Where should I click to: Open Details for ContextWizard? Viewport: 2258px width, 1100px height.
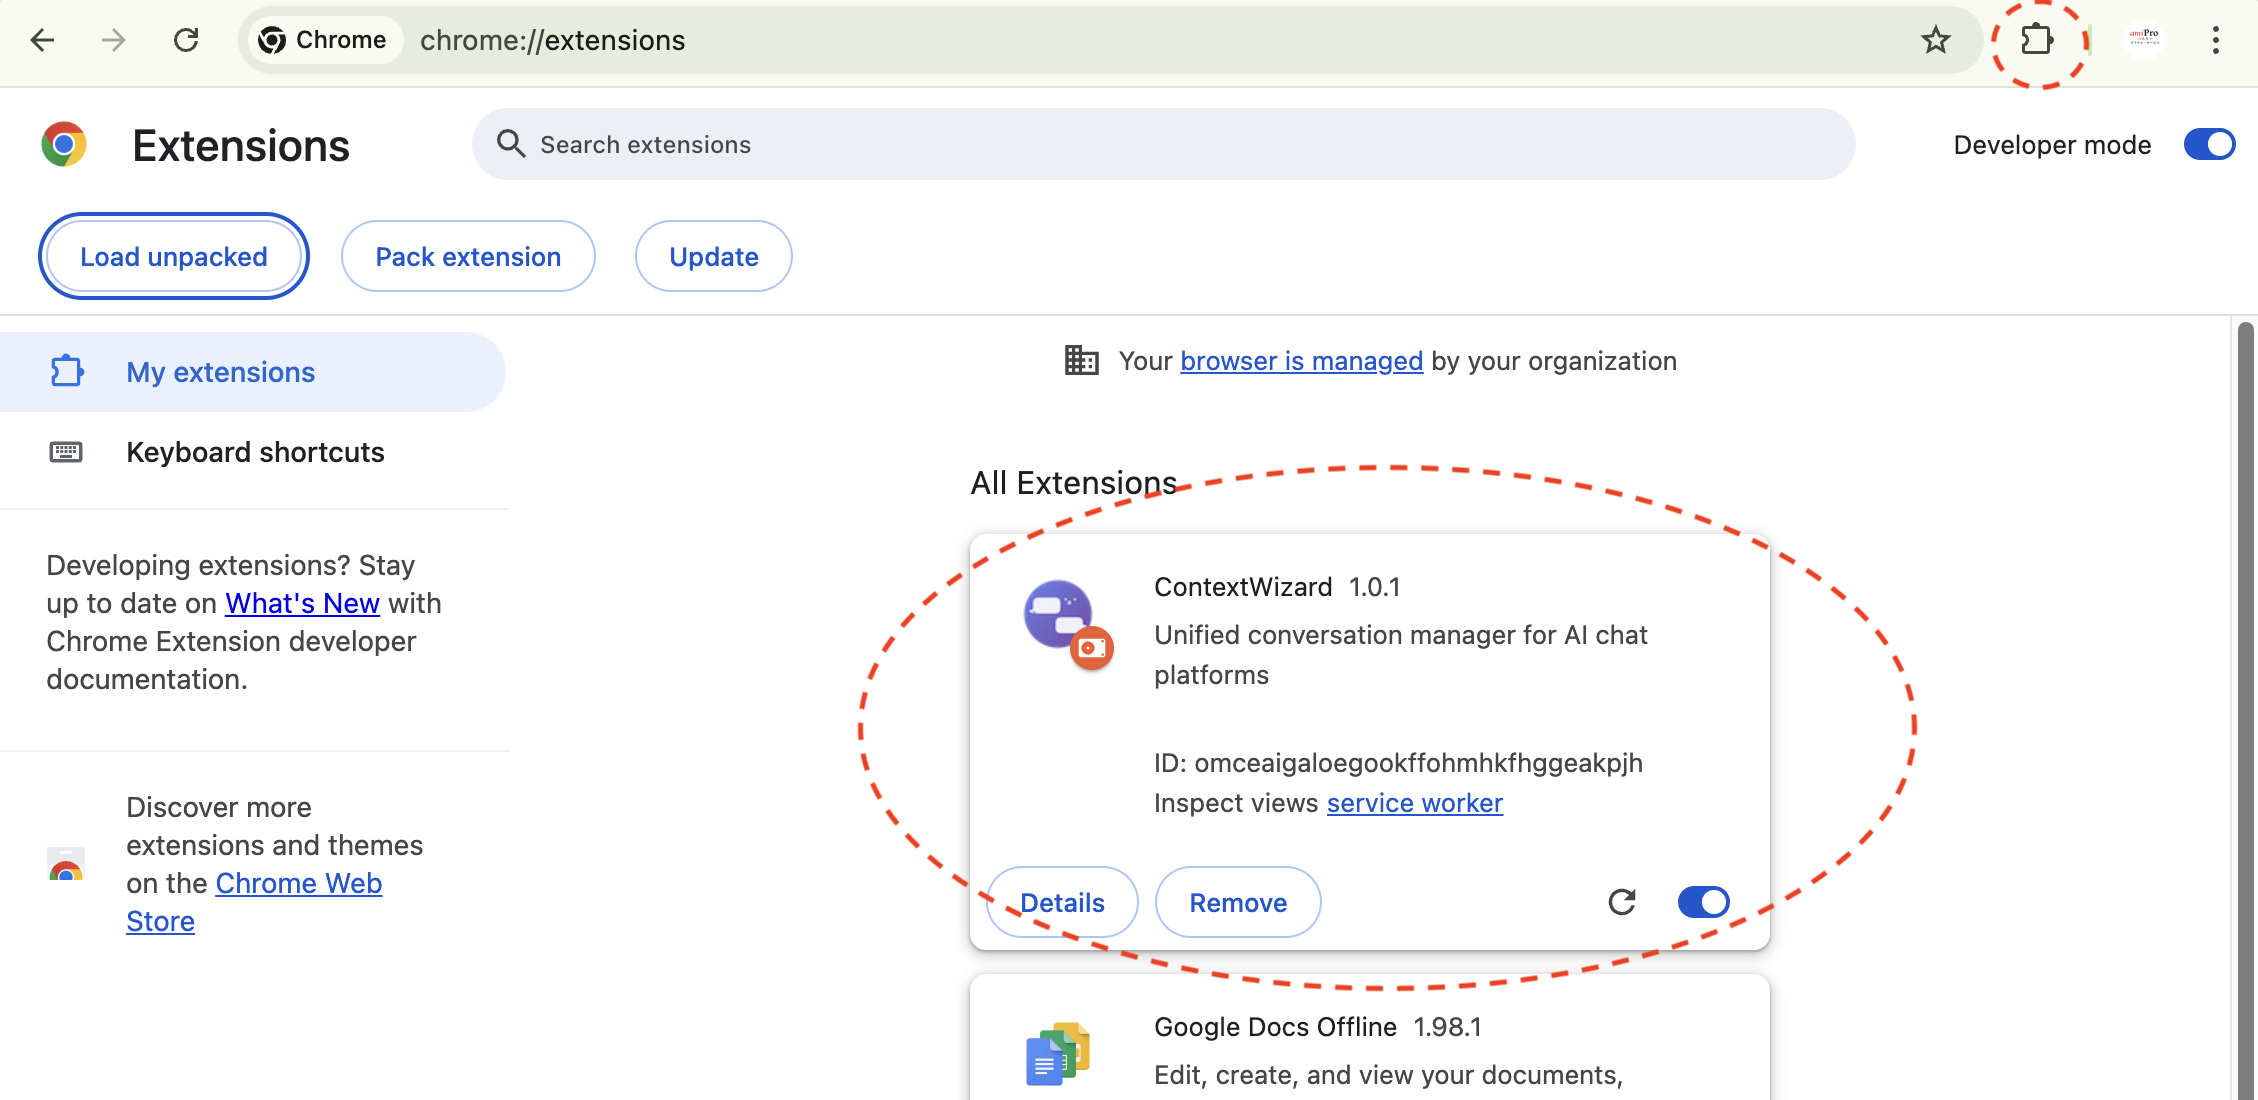[1062, 901]
